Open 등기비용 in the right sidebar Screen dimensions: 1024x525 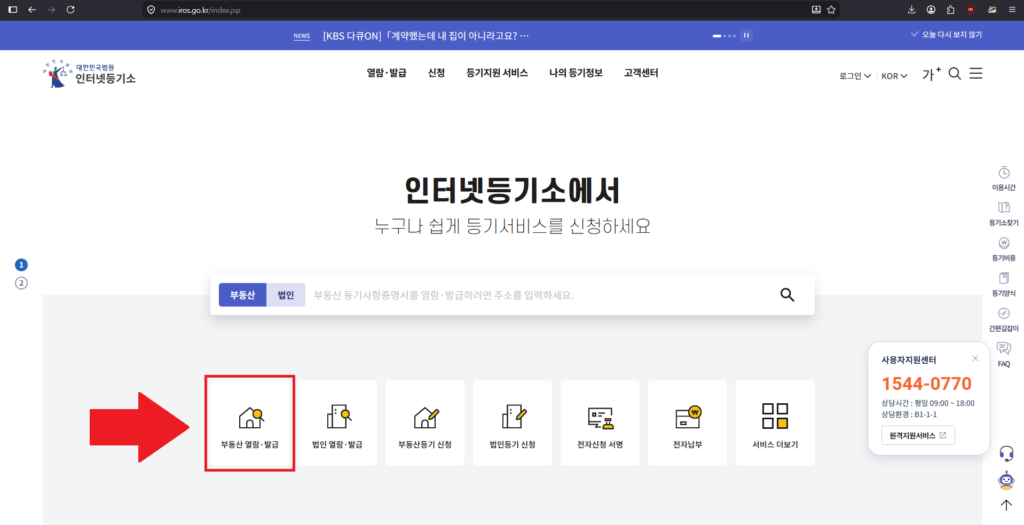click(x=1004, y=249)
